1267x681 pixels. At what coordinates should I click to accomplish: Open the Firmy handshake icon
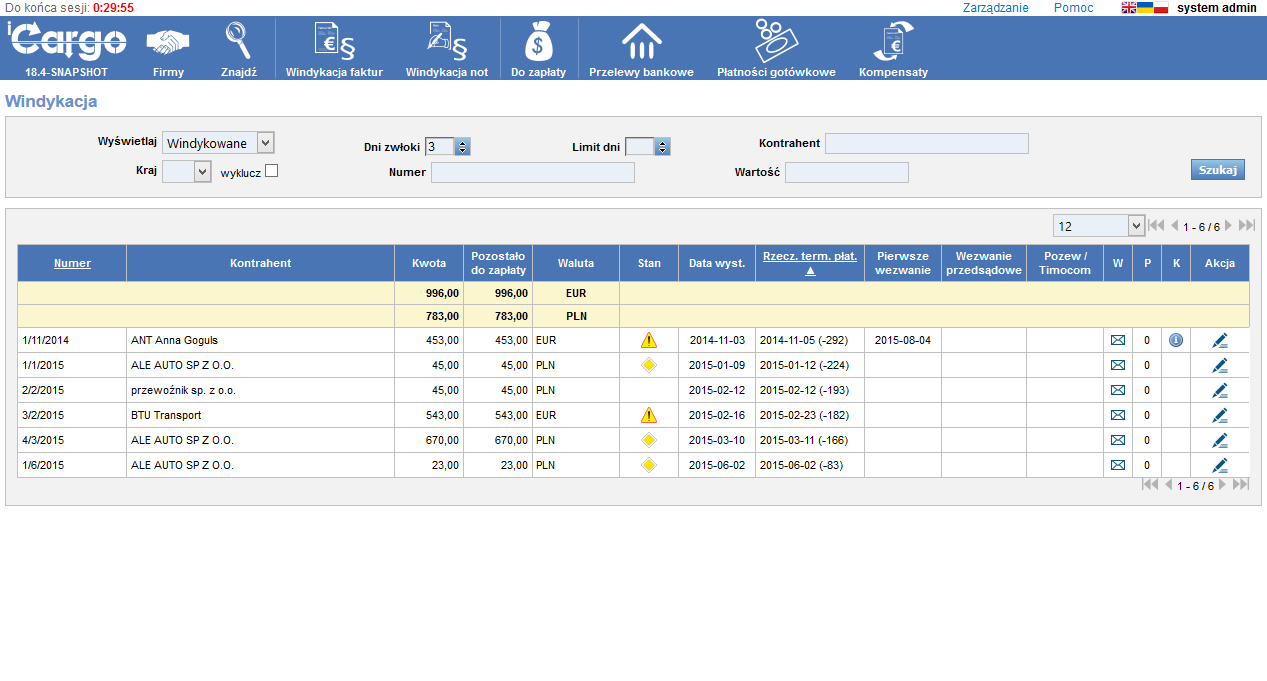coord(168,43)
